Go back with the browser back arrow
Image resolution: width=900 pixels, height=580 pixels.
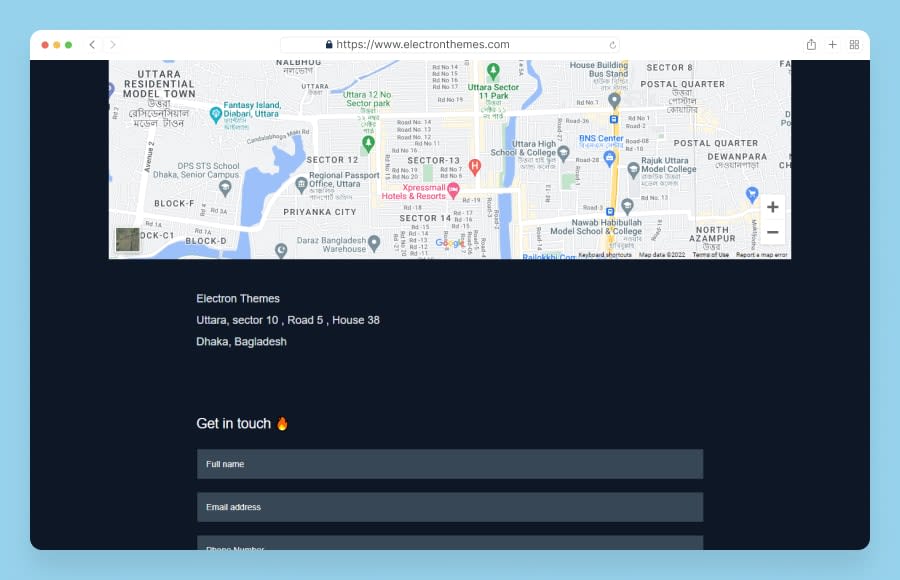coord(92,44)
